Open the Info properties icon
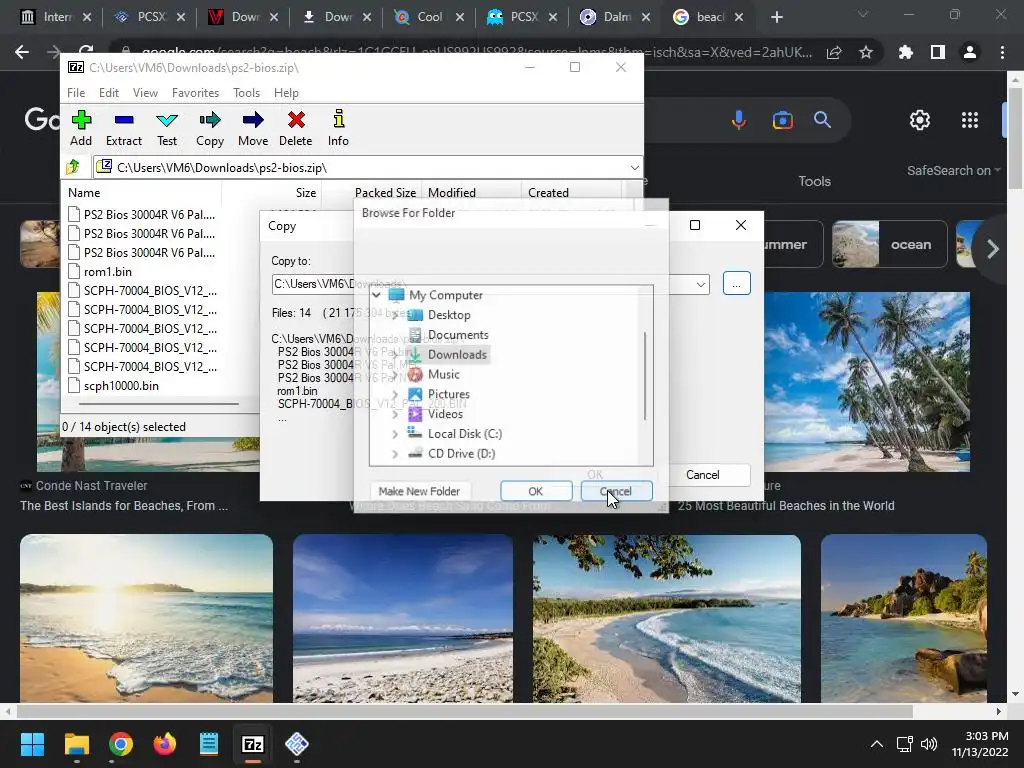 tap(338, 121)
